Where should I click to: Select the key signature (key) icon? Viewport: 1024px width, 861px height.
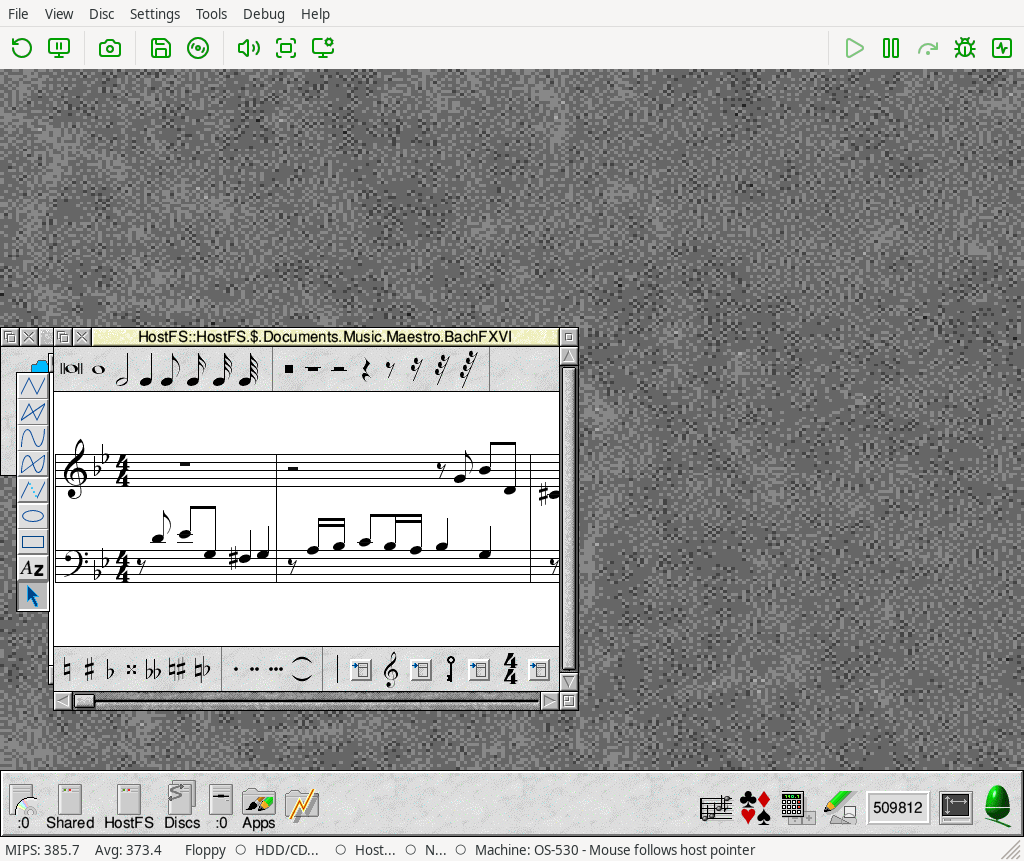point(450,670)
